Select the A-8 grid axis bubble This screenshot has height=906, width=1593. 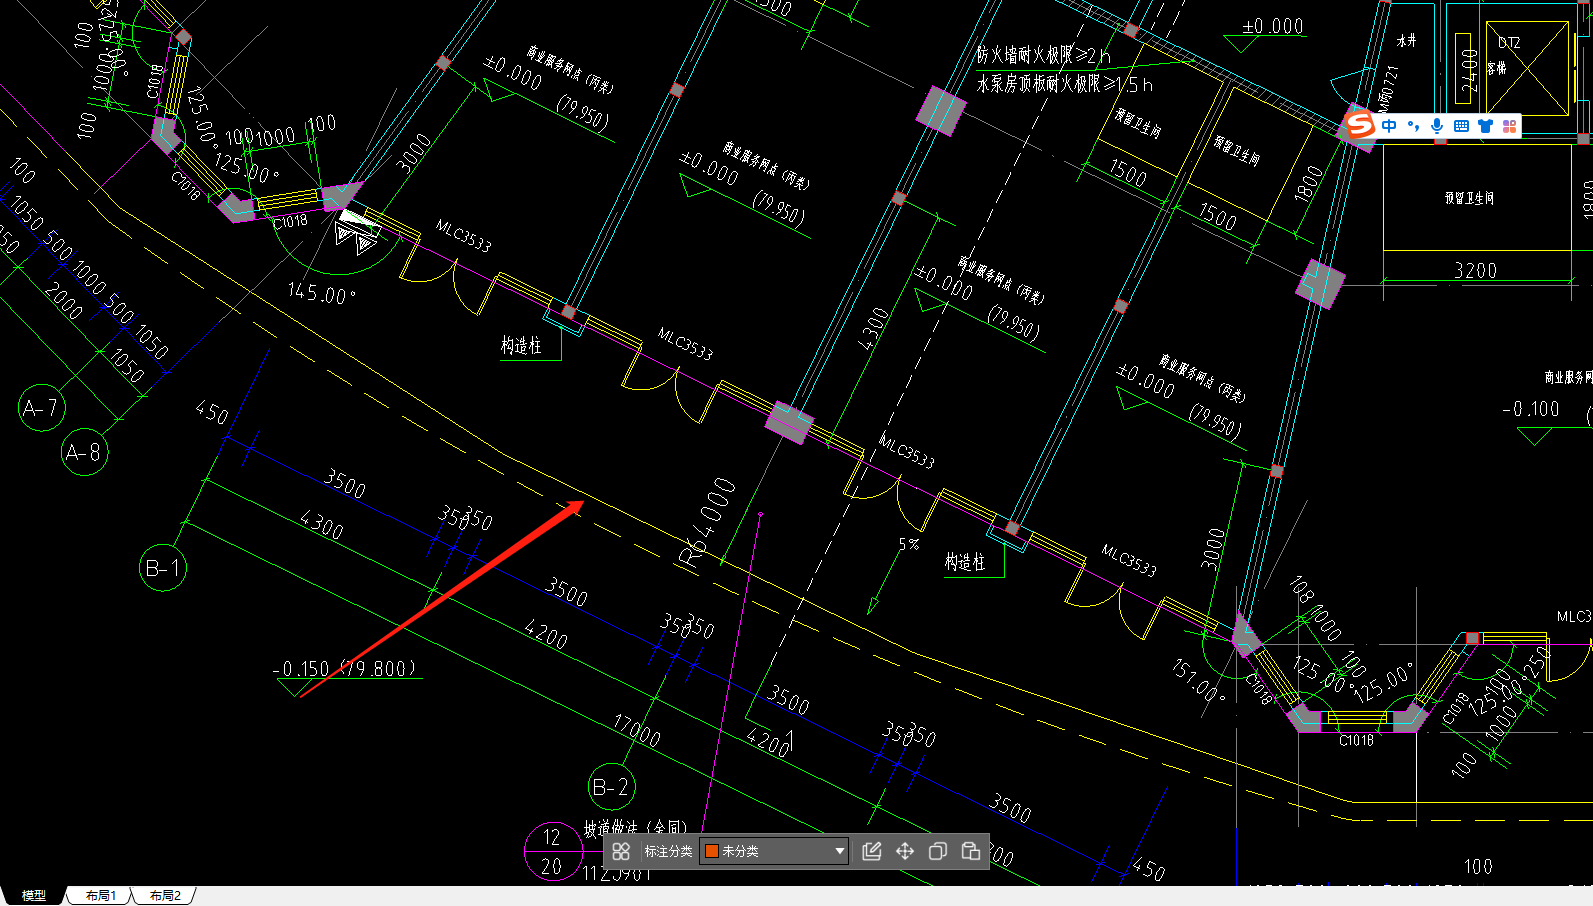[84, 452]
